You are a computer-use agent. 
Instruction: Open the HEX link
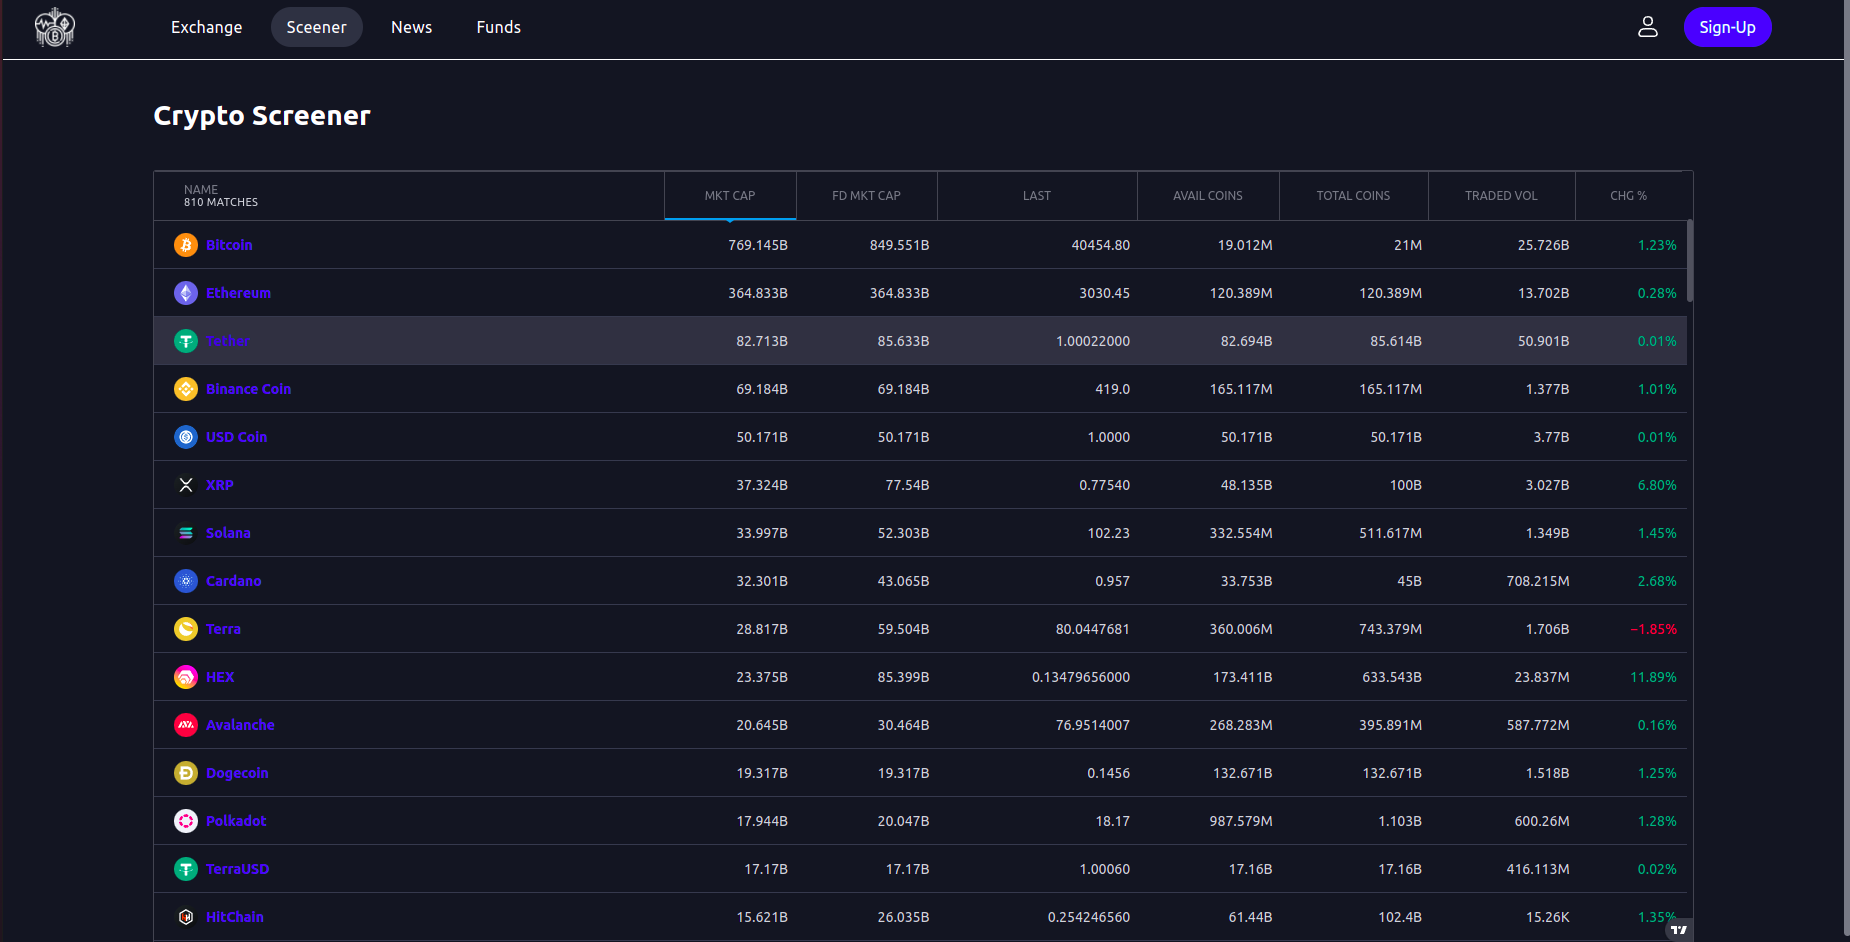220,677
